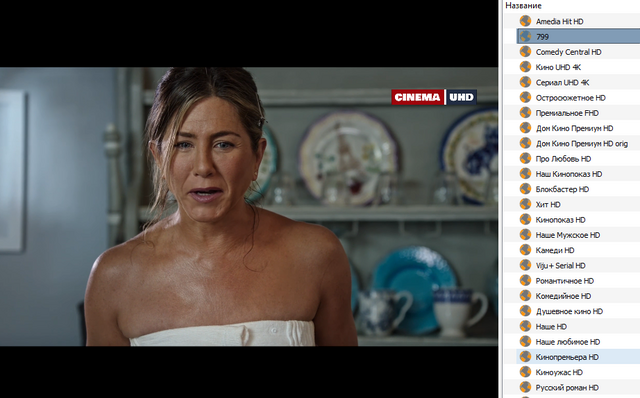
Task: Click the channel icon beside Премиальное FHD
Action: click(x=525, y=112)
